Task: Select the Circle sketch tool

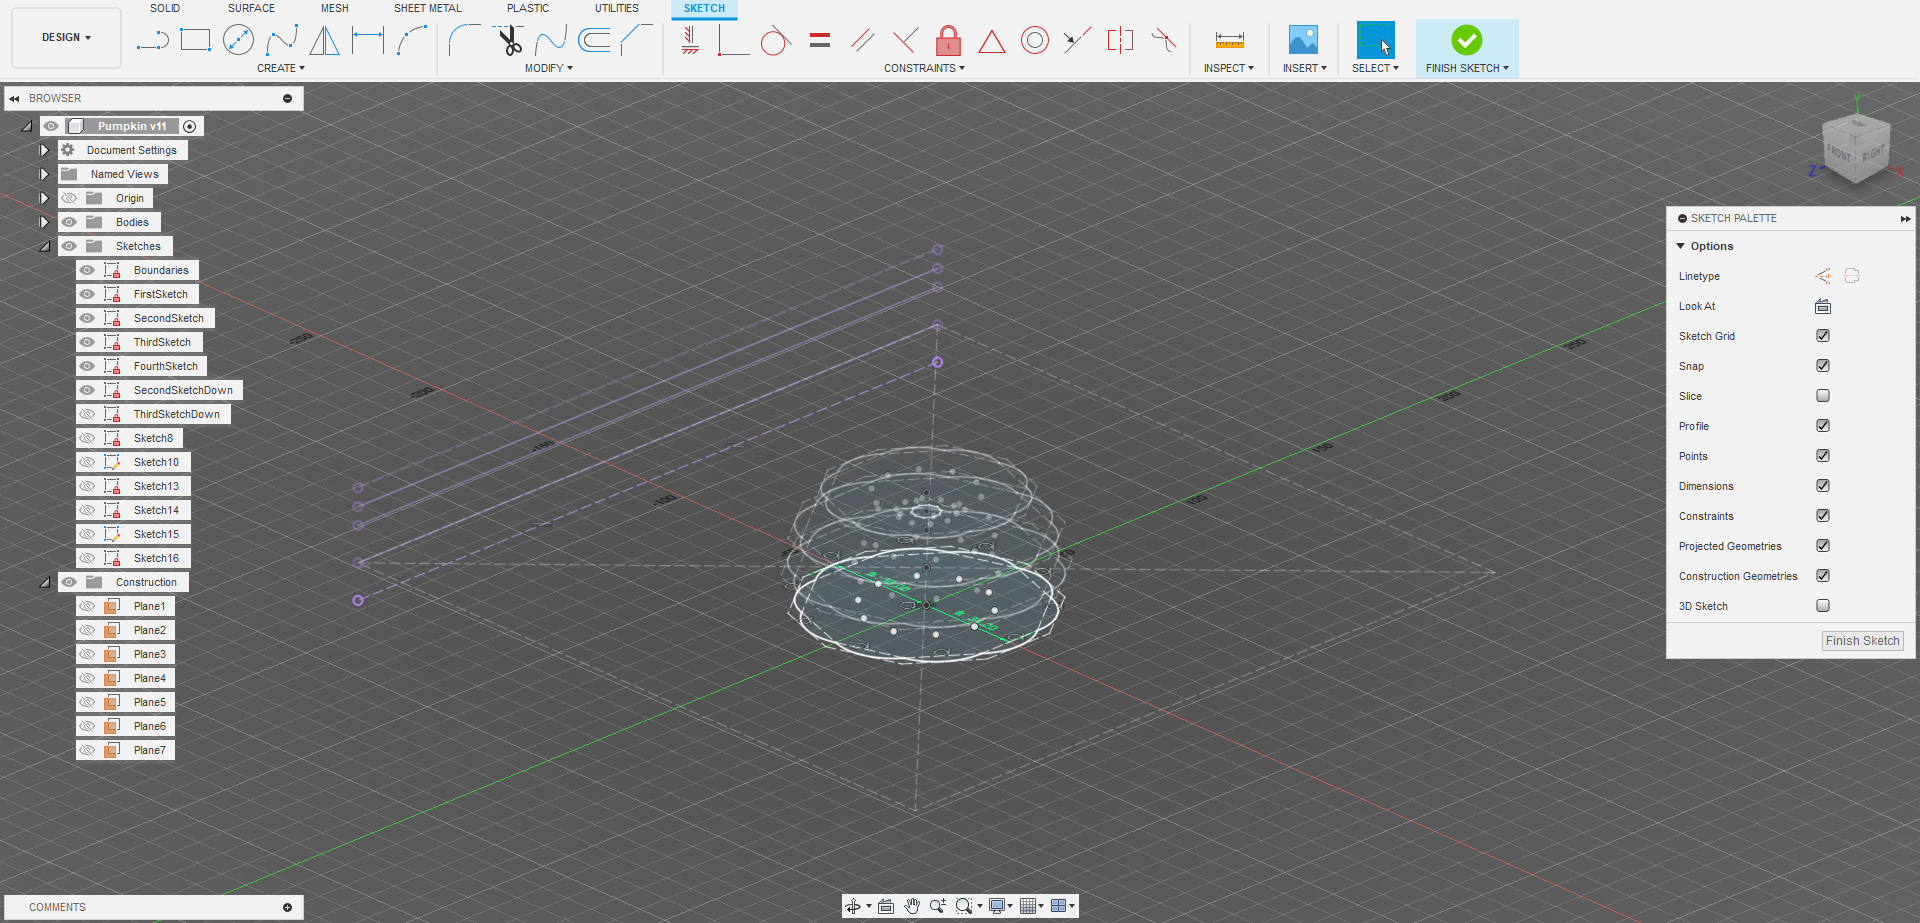Action: 238,40
